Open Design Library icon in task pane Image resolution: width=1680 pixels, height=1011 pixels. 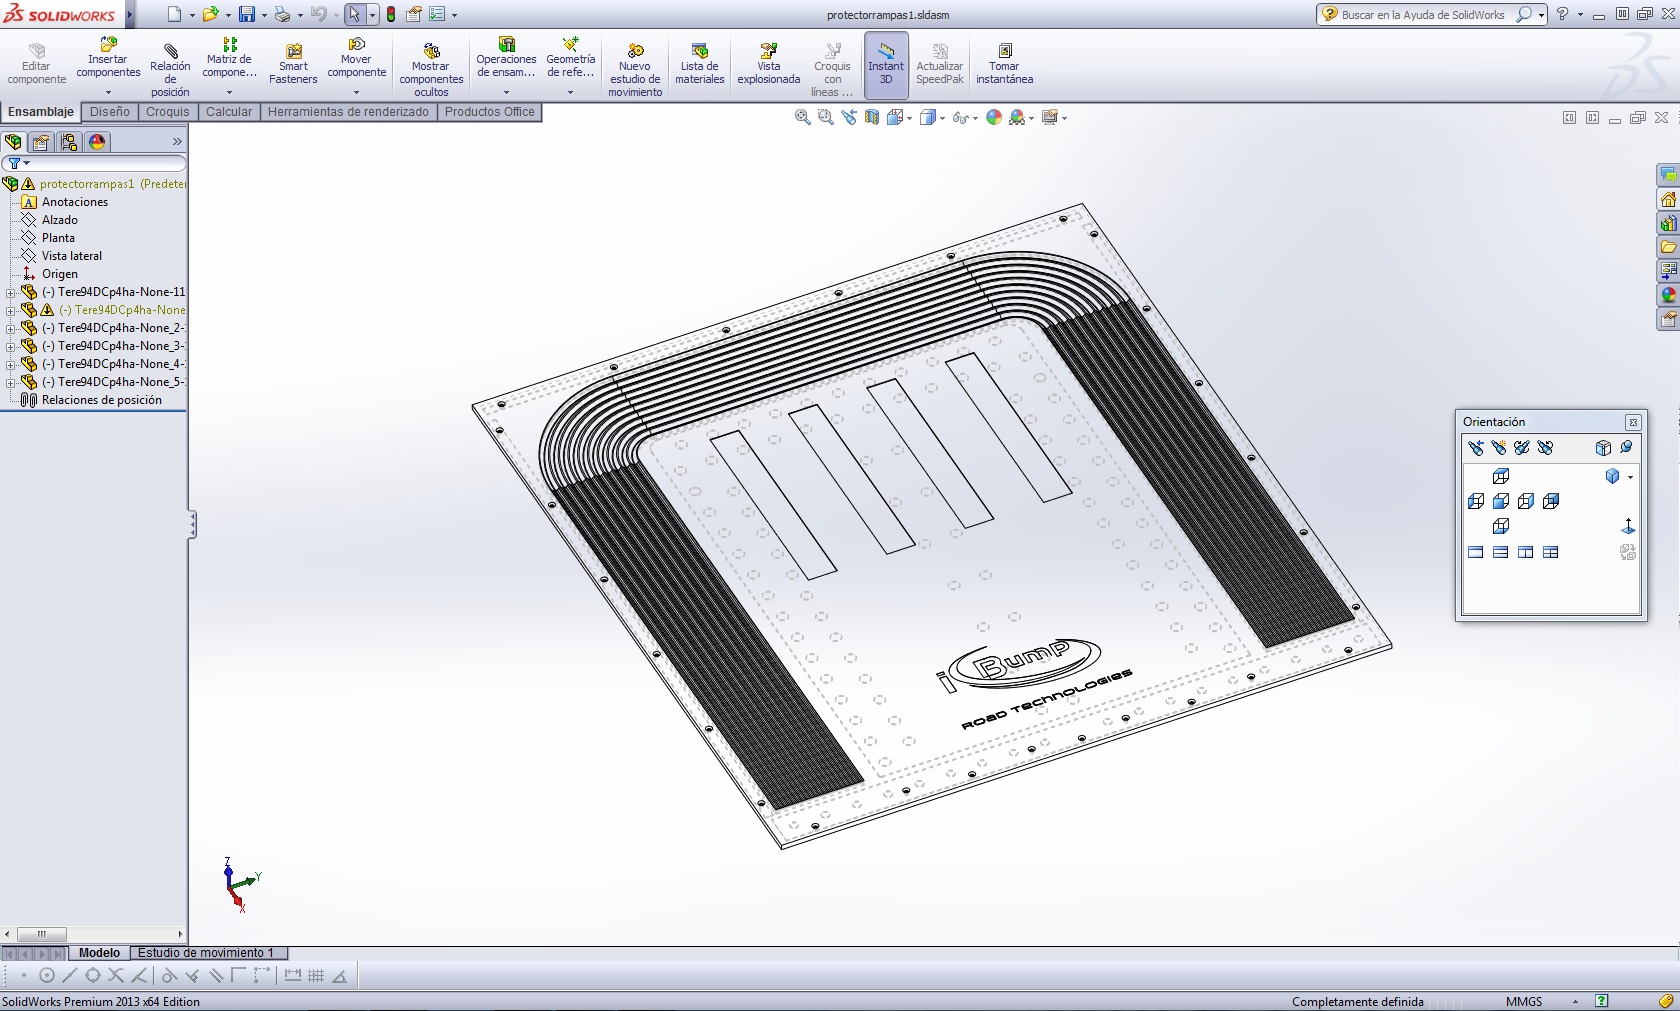(x=1668, y=223)
